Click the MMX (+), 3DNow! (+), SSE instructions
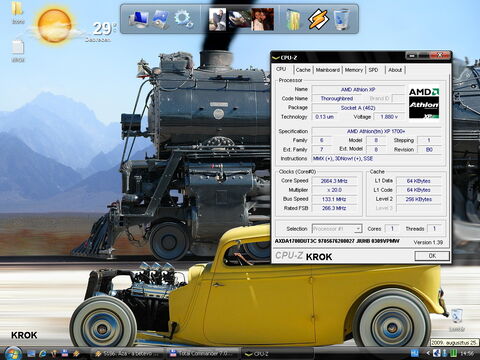The image size is (480, 360). (x=376, y=158)
